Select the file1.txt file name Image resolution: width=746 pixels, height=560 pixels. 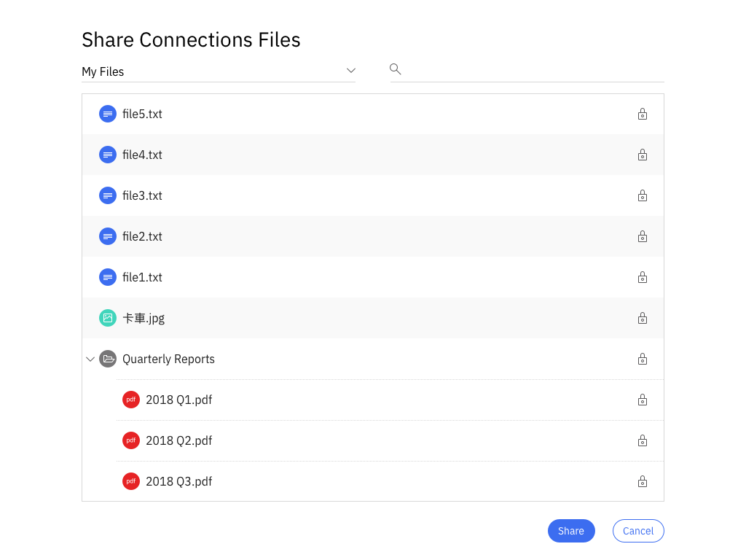(x=142, y=277)
